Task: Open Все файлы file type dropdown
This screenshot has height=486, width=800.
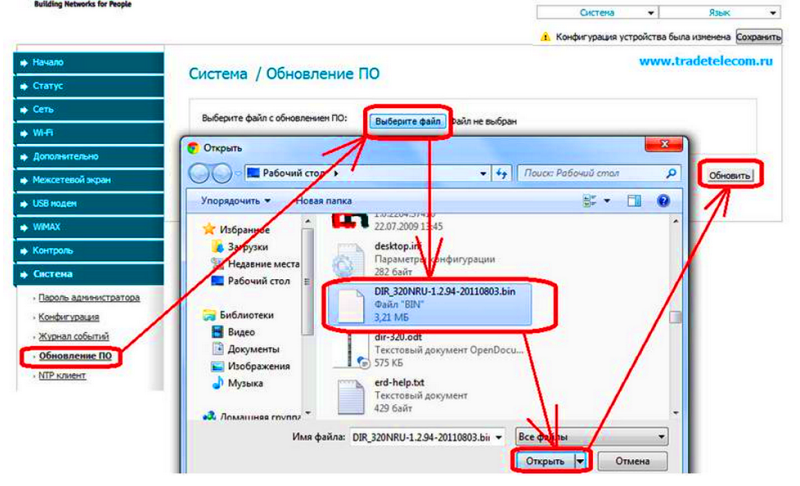Action: click(591, 437)
